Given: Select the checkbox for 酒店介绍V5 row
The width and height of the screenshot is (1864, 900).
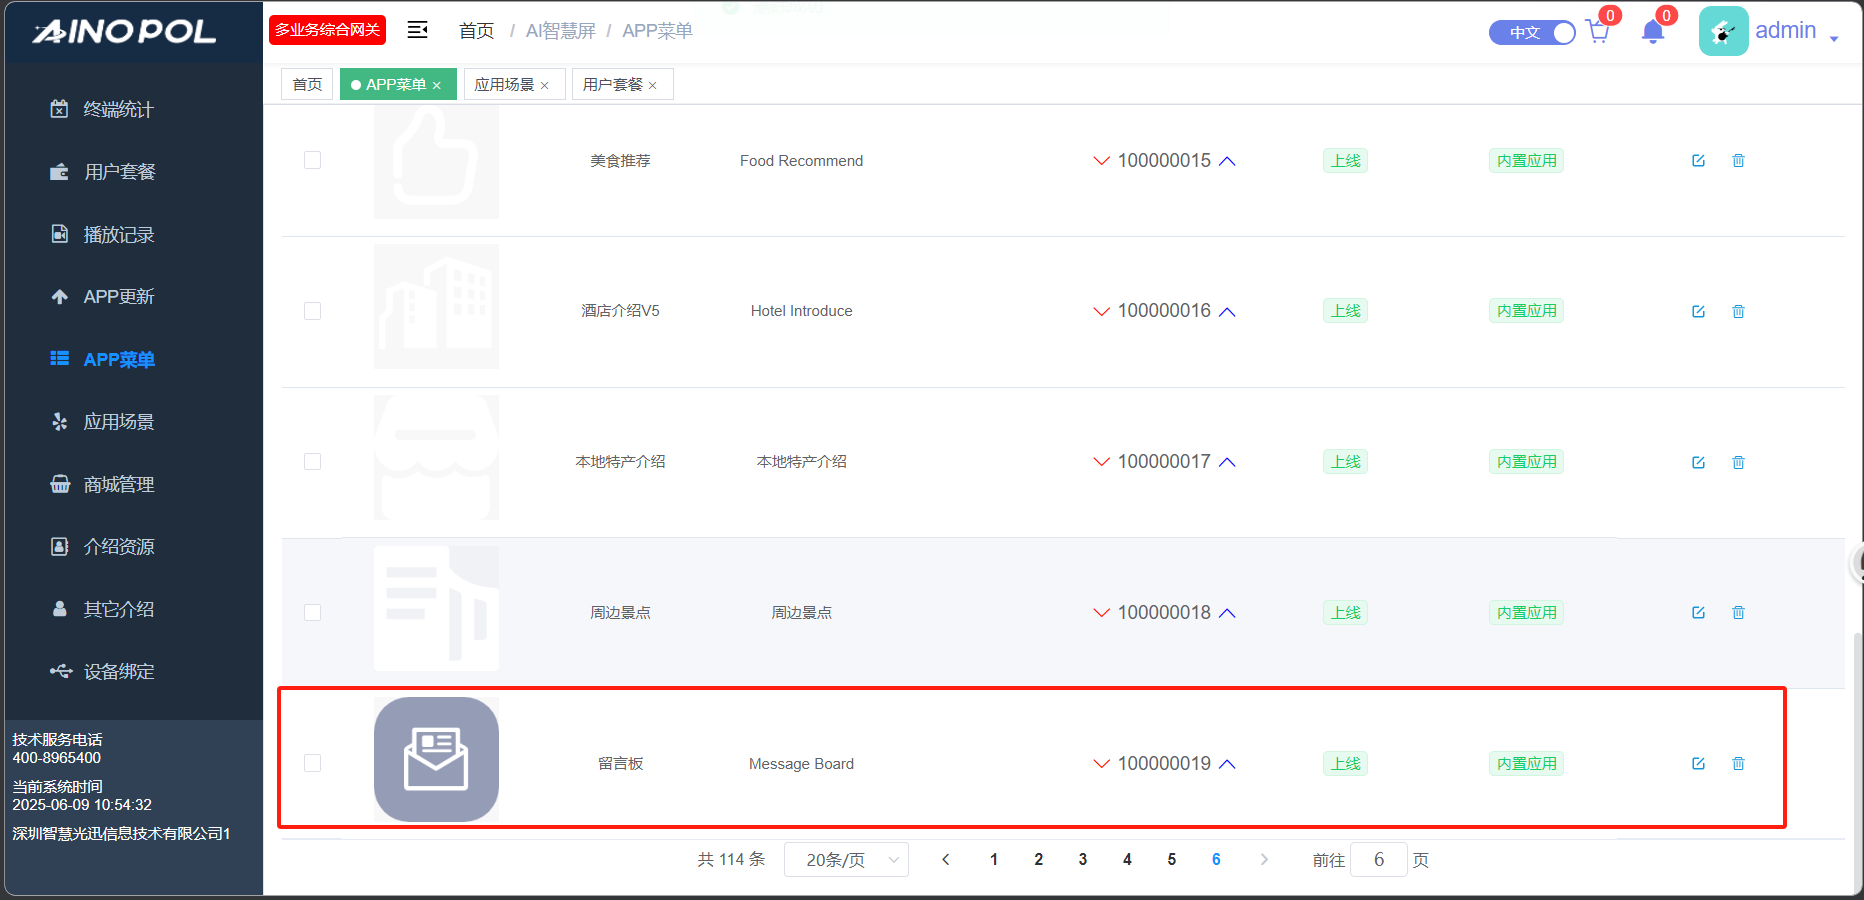Looking at the screenshot, I should tap(313, 311).
